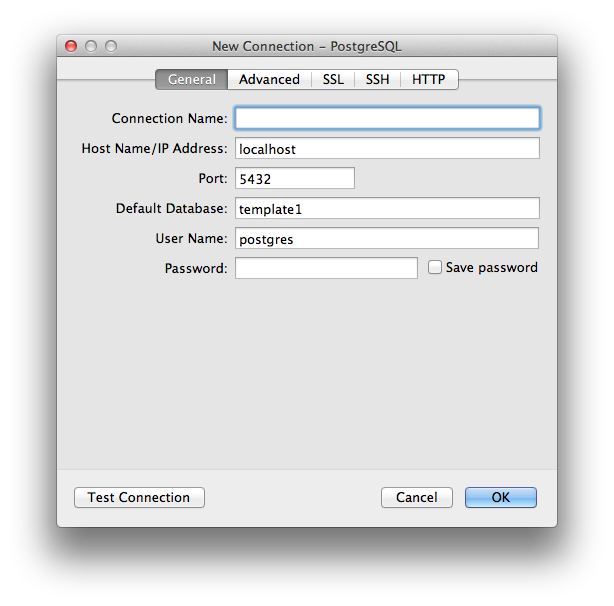Click the New Connection – PostgreSQL title text

(x=307, y=46)
